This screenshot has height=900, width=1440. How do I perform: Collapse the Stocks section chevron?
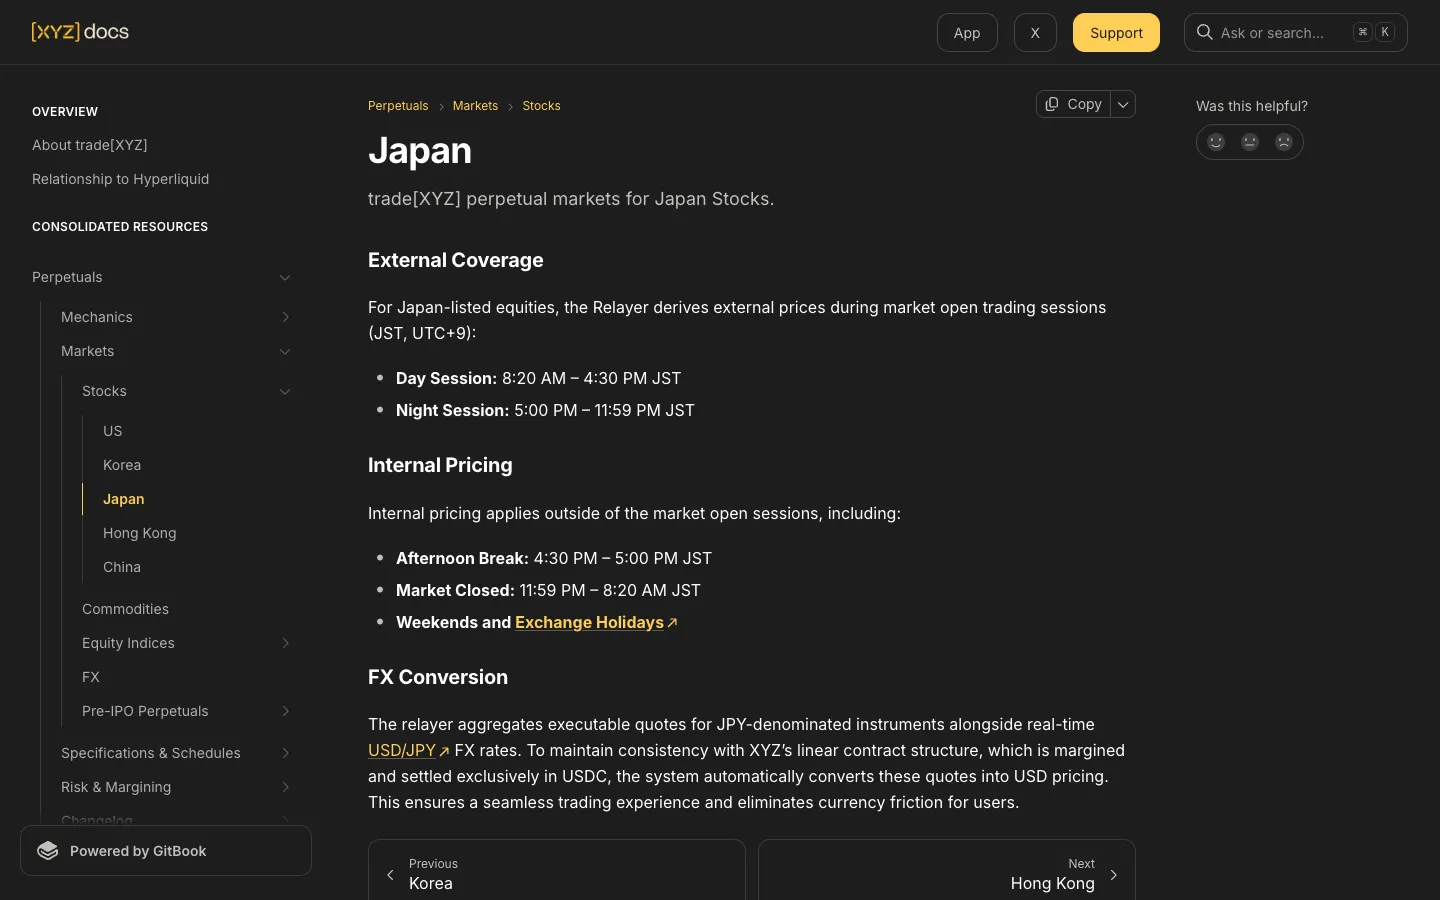coord(285,392)
